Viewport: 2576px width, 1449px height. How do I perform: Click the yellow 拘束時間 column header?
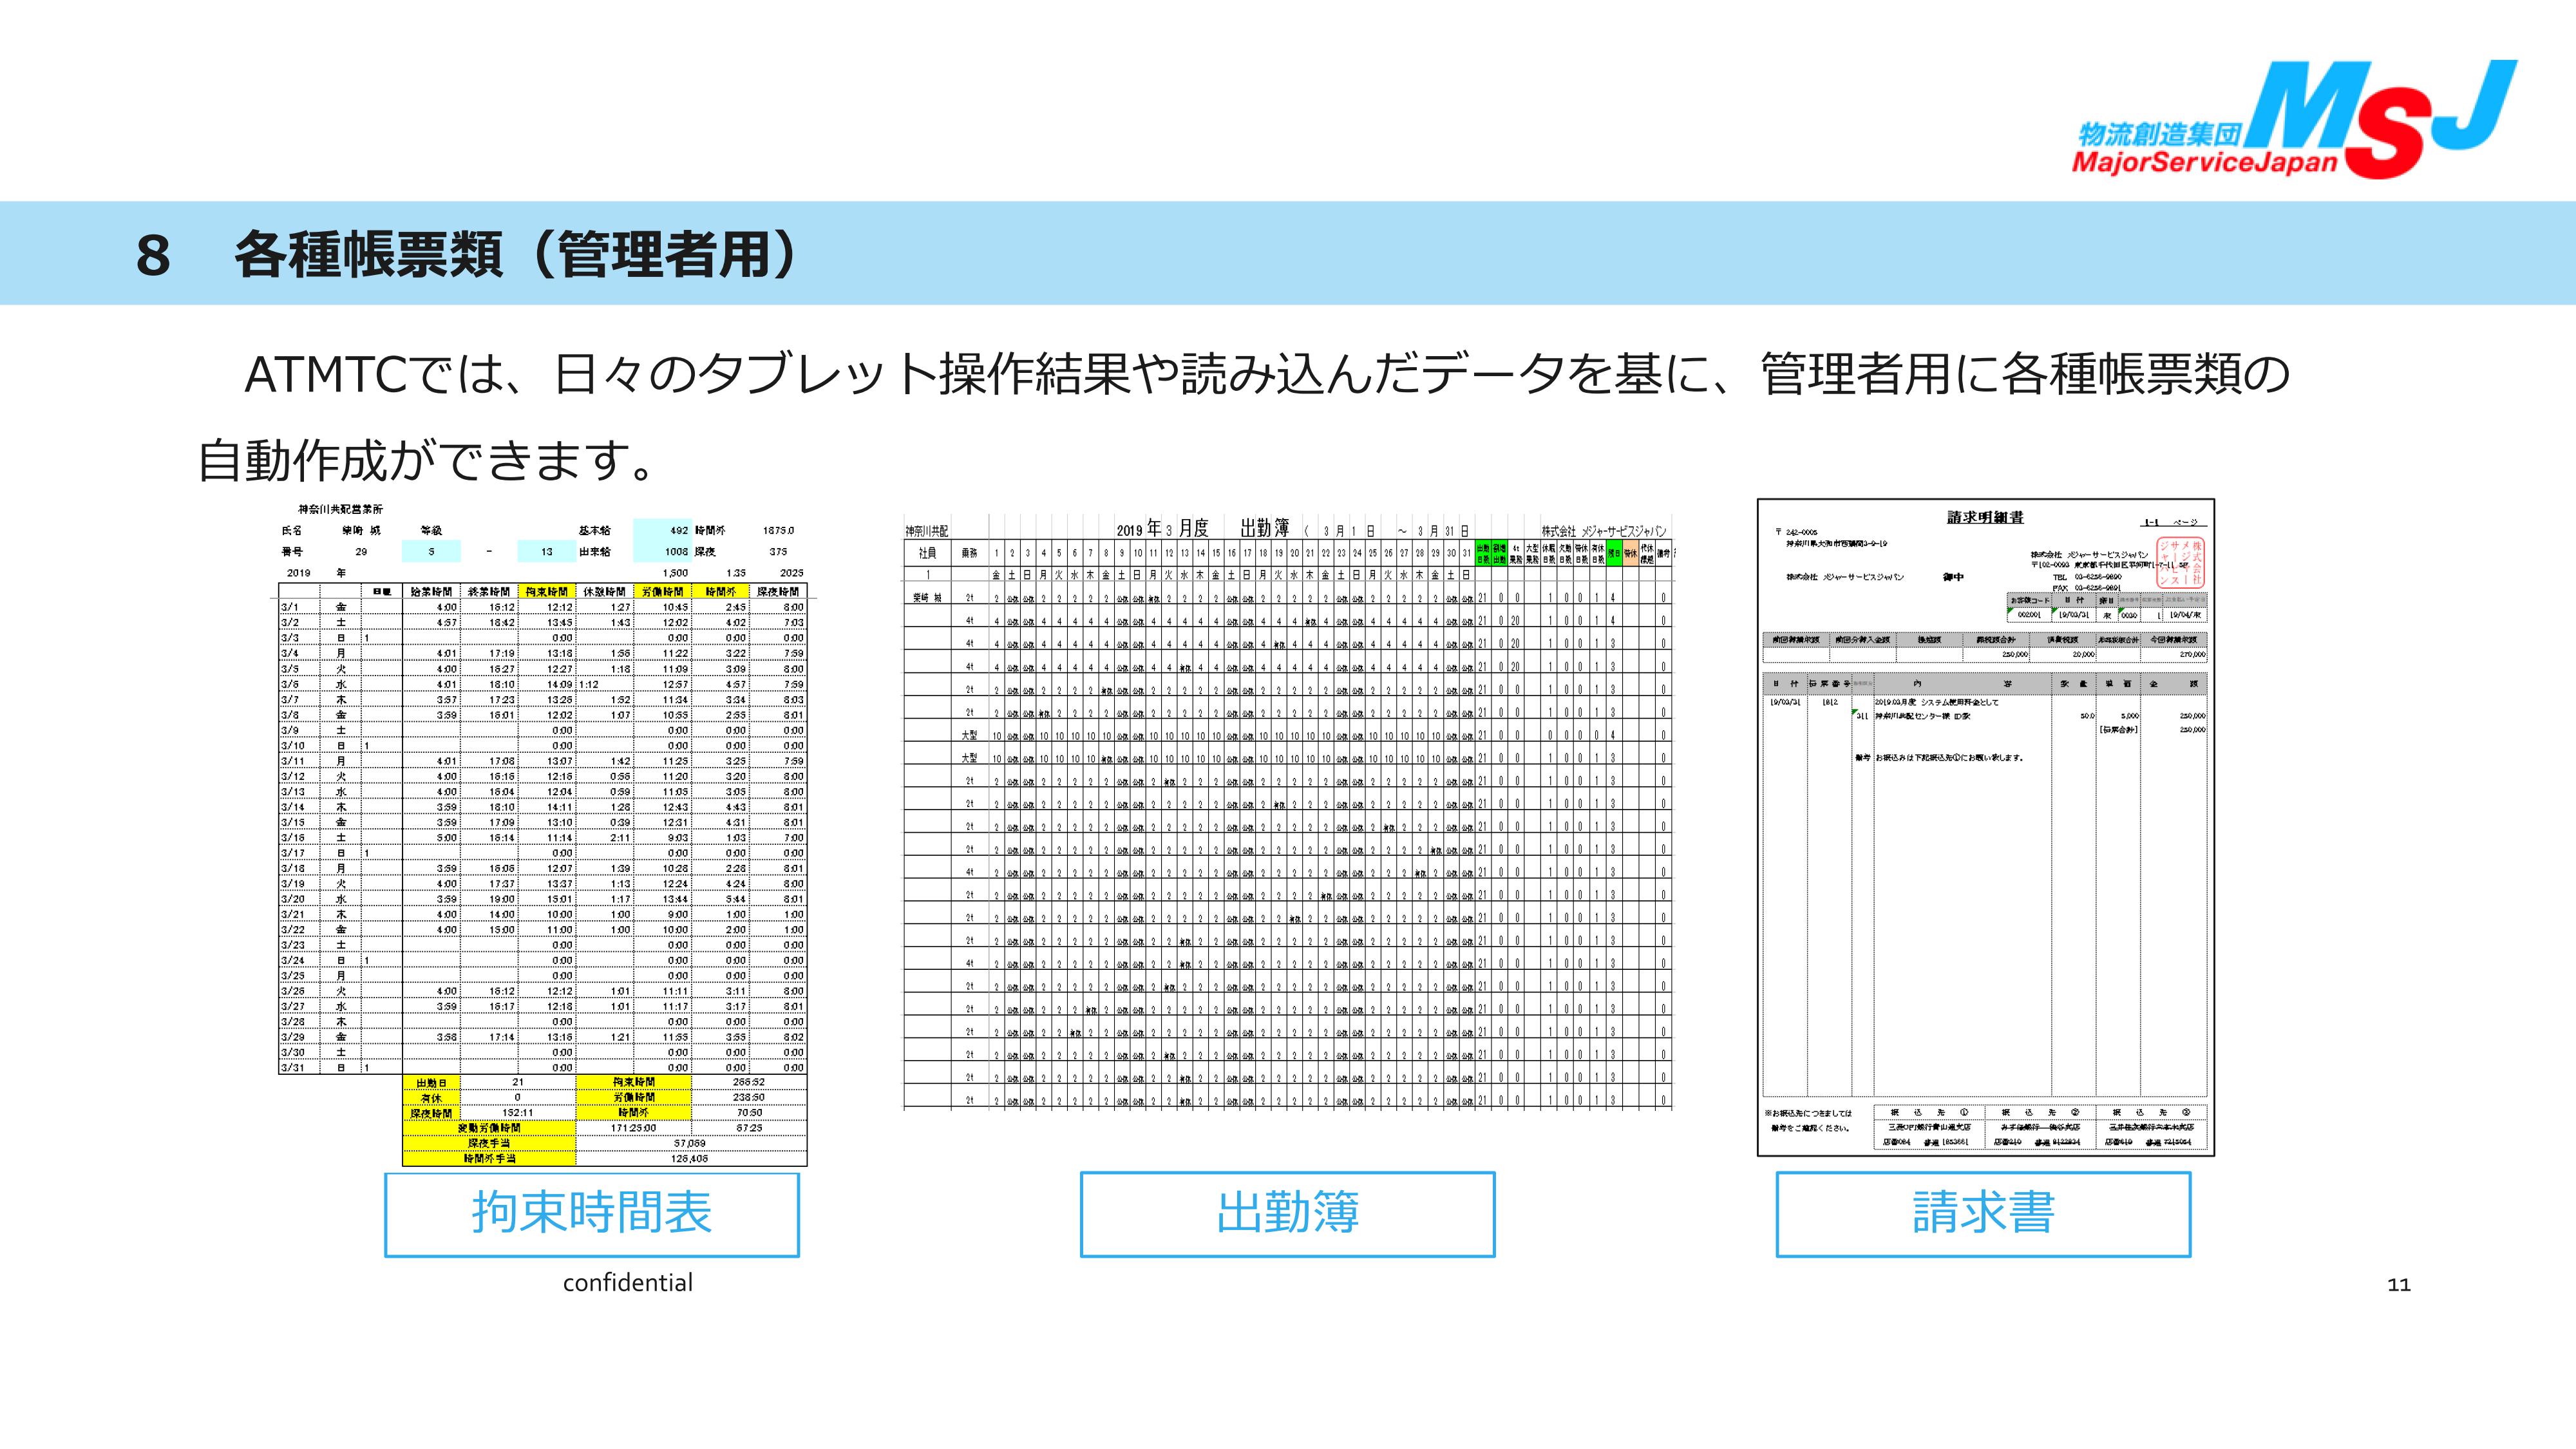point(547,592)
